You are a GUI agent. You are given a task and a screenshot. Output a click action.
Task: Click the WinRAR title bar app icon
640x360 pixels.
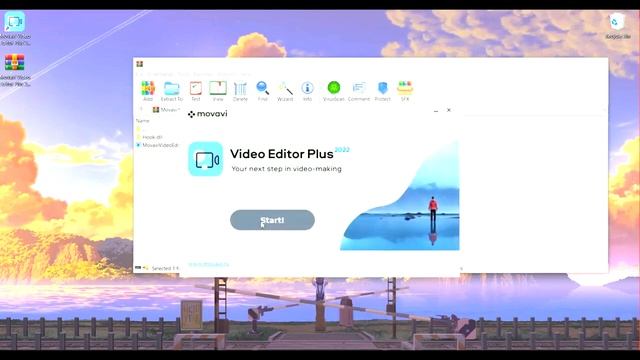140,64
